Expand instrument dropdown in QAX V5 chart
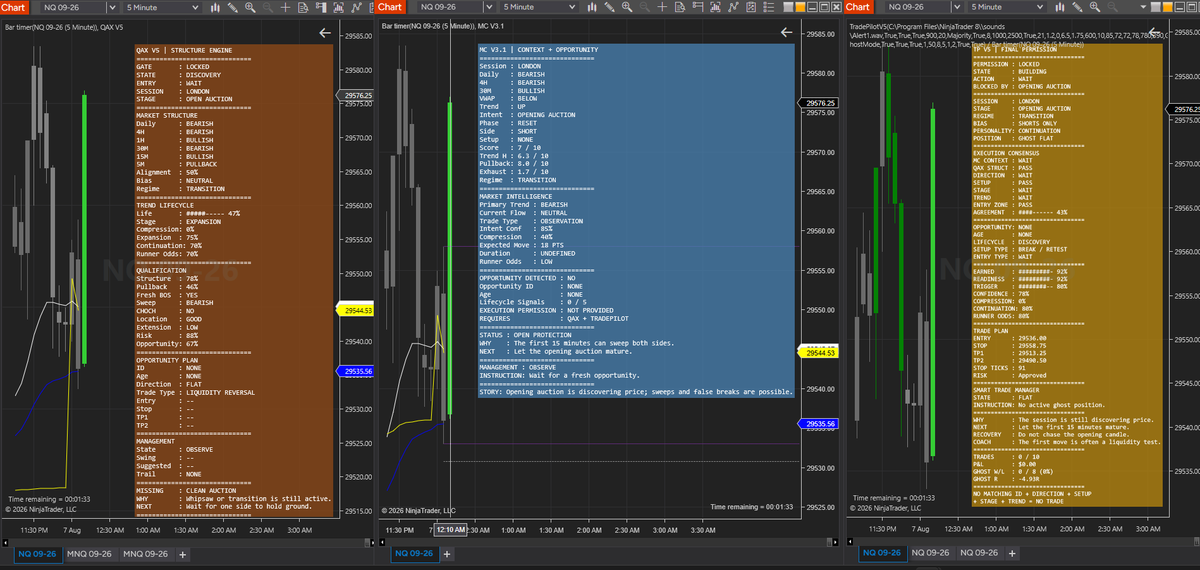Screen dimensions: 1200x570 (112, 7)
